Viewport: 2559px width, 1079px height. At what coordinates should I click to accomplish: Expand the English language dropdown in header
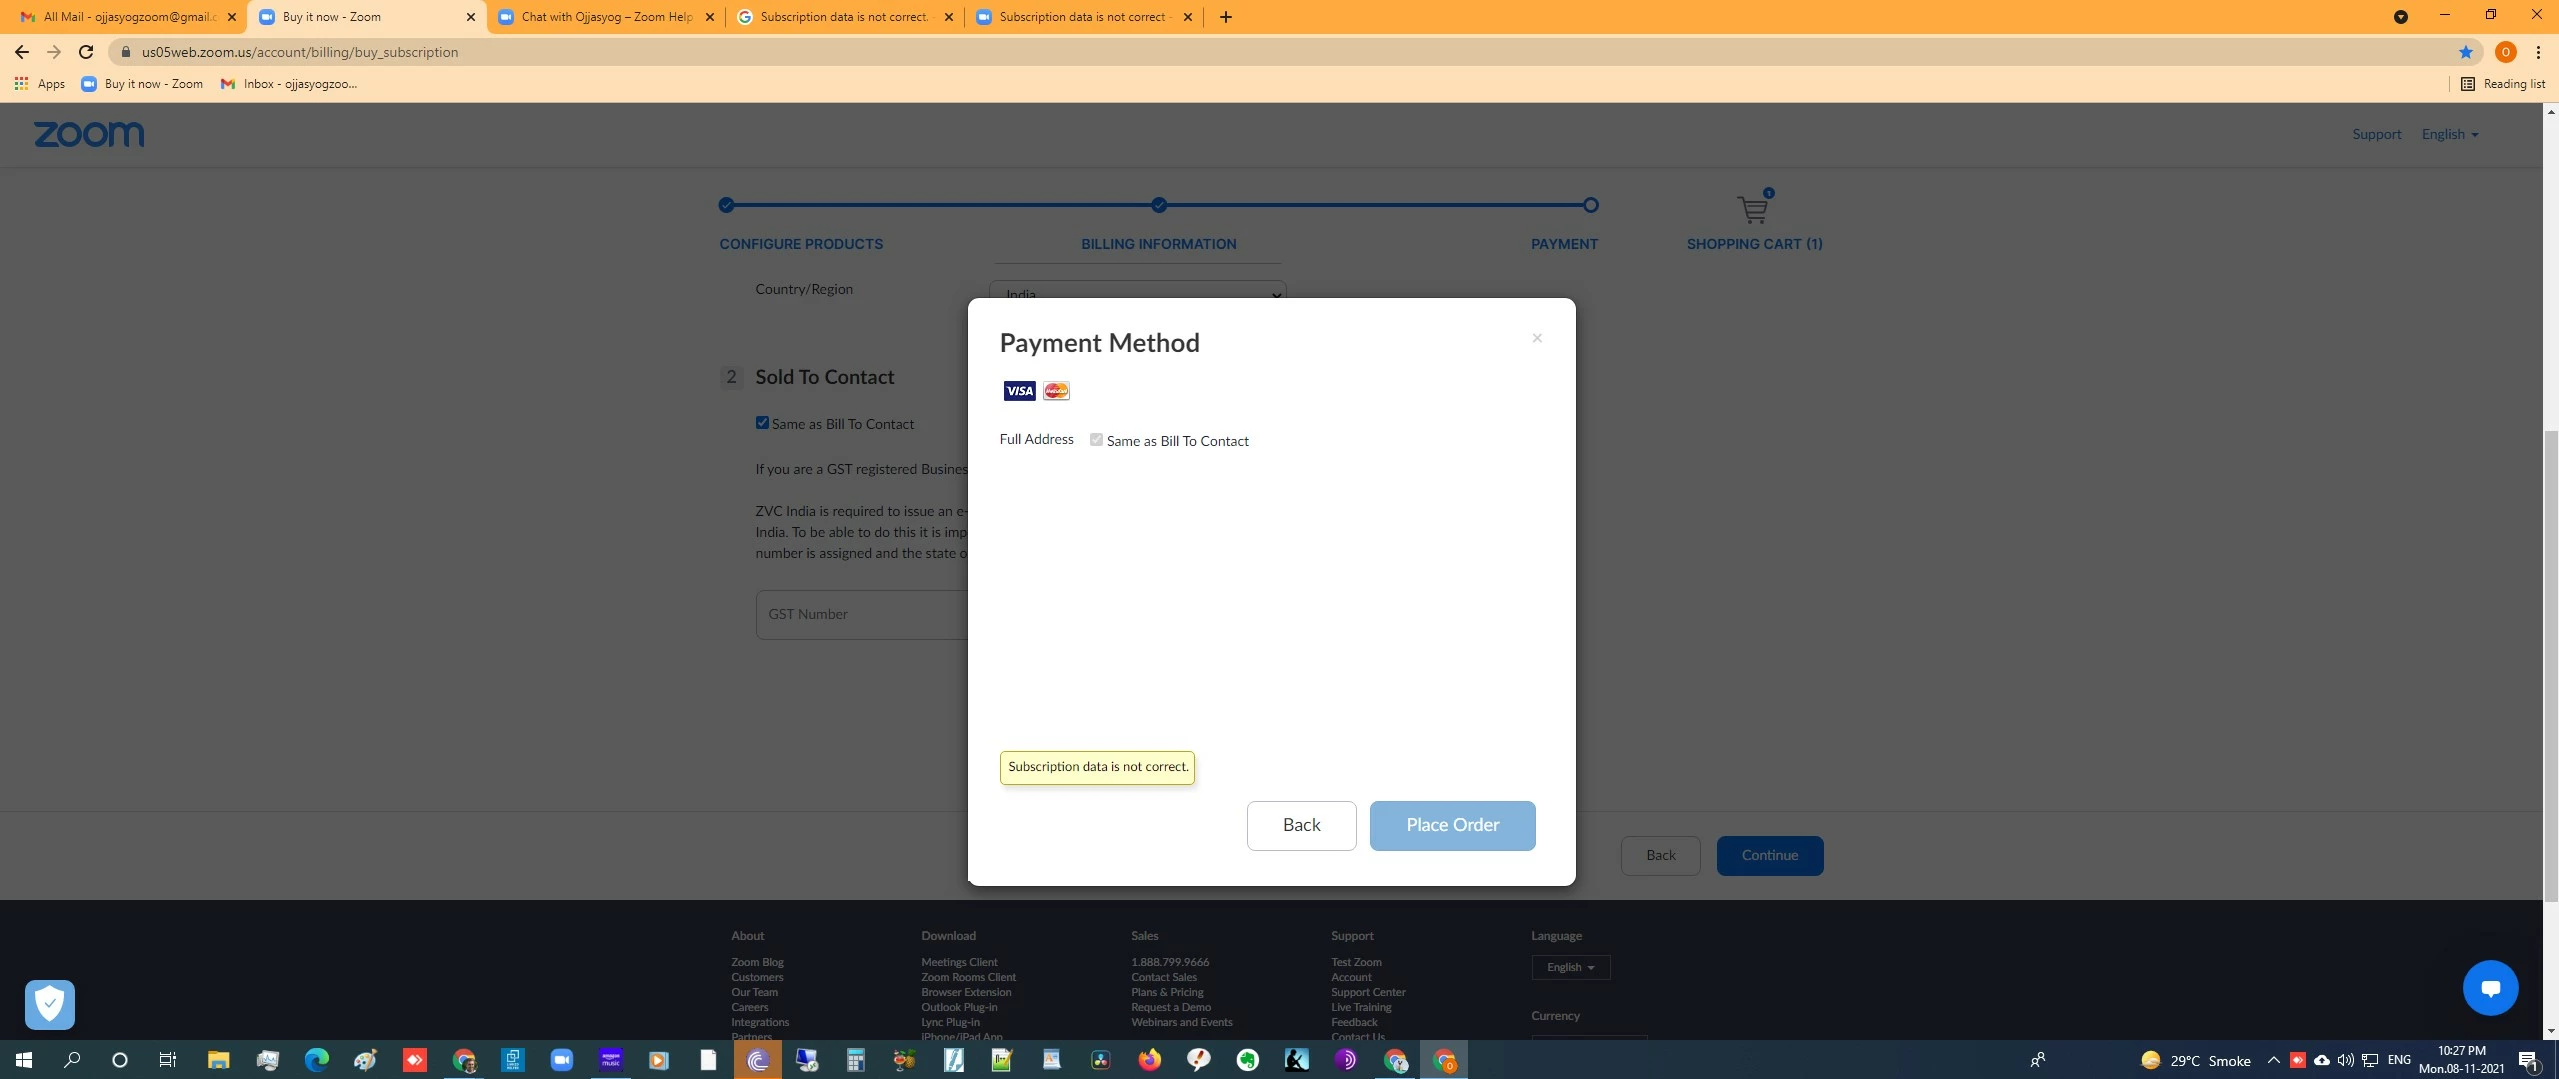click(2449, 134)
